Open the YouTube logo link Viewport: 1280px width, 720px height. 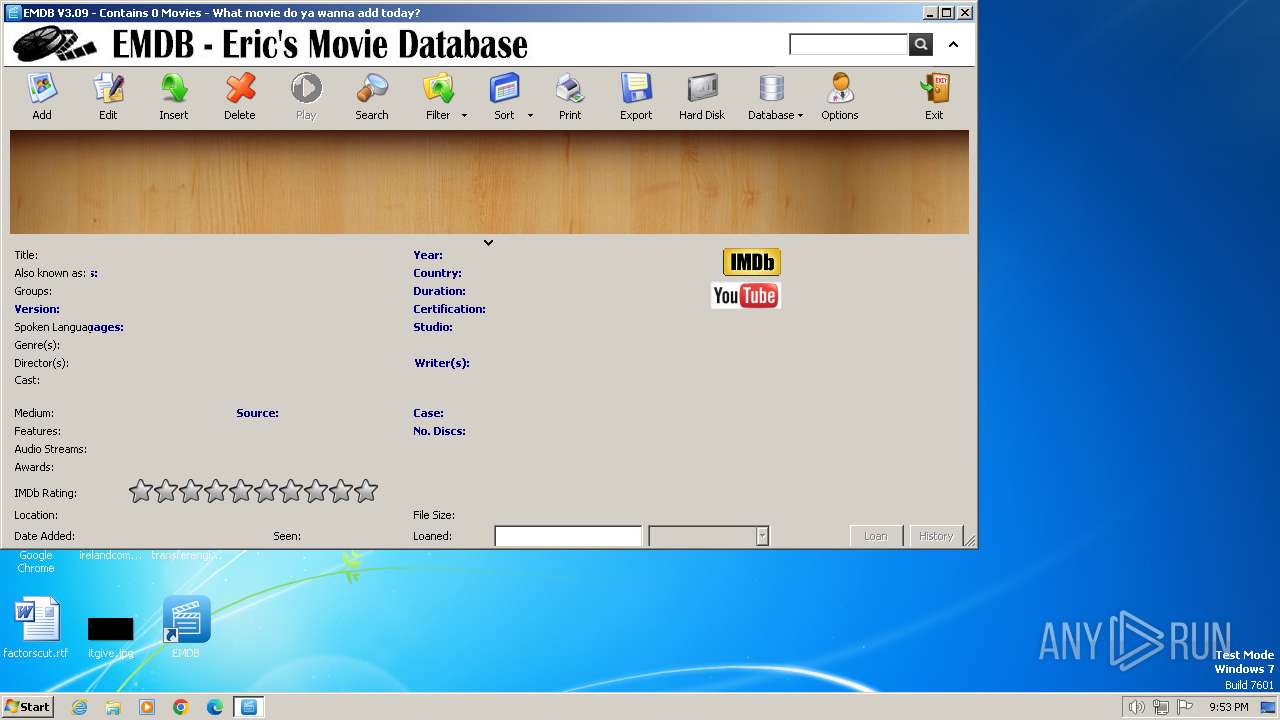click(746, 295)
